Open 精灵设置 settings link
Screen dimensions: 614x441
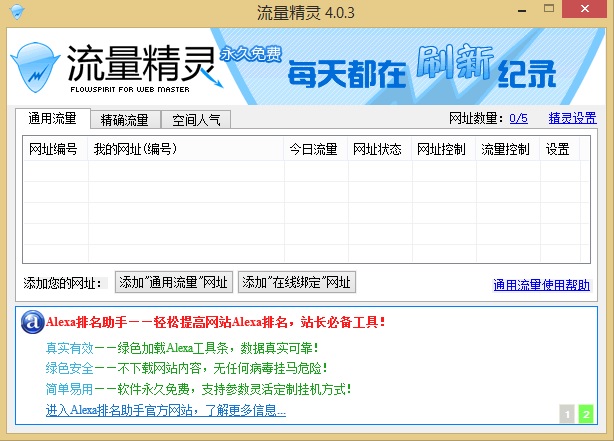572,118
